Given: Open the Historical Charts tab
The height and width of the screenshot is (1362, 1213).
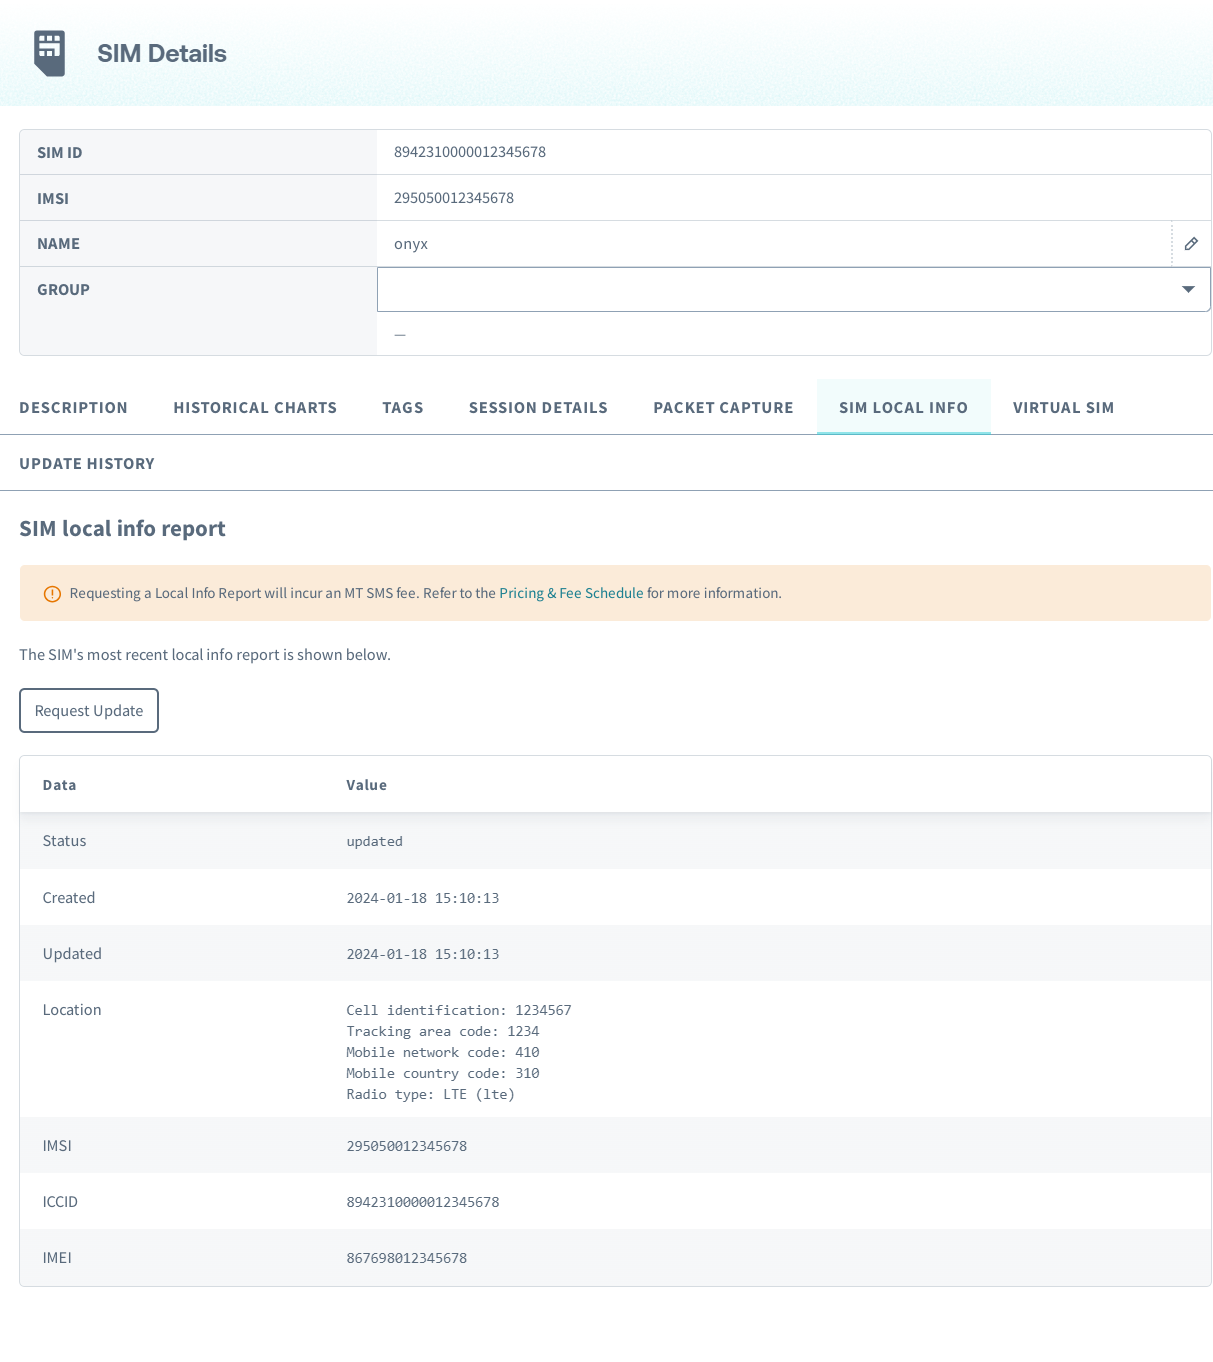Looking at the screenshot, I should [255, 408].
